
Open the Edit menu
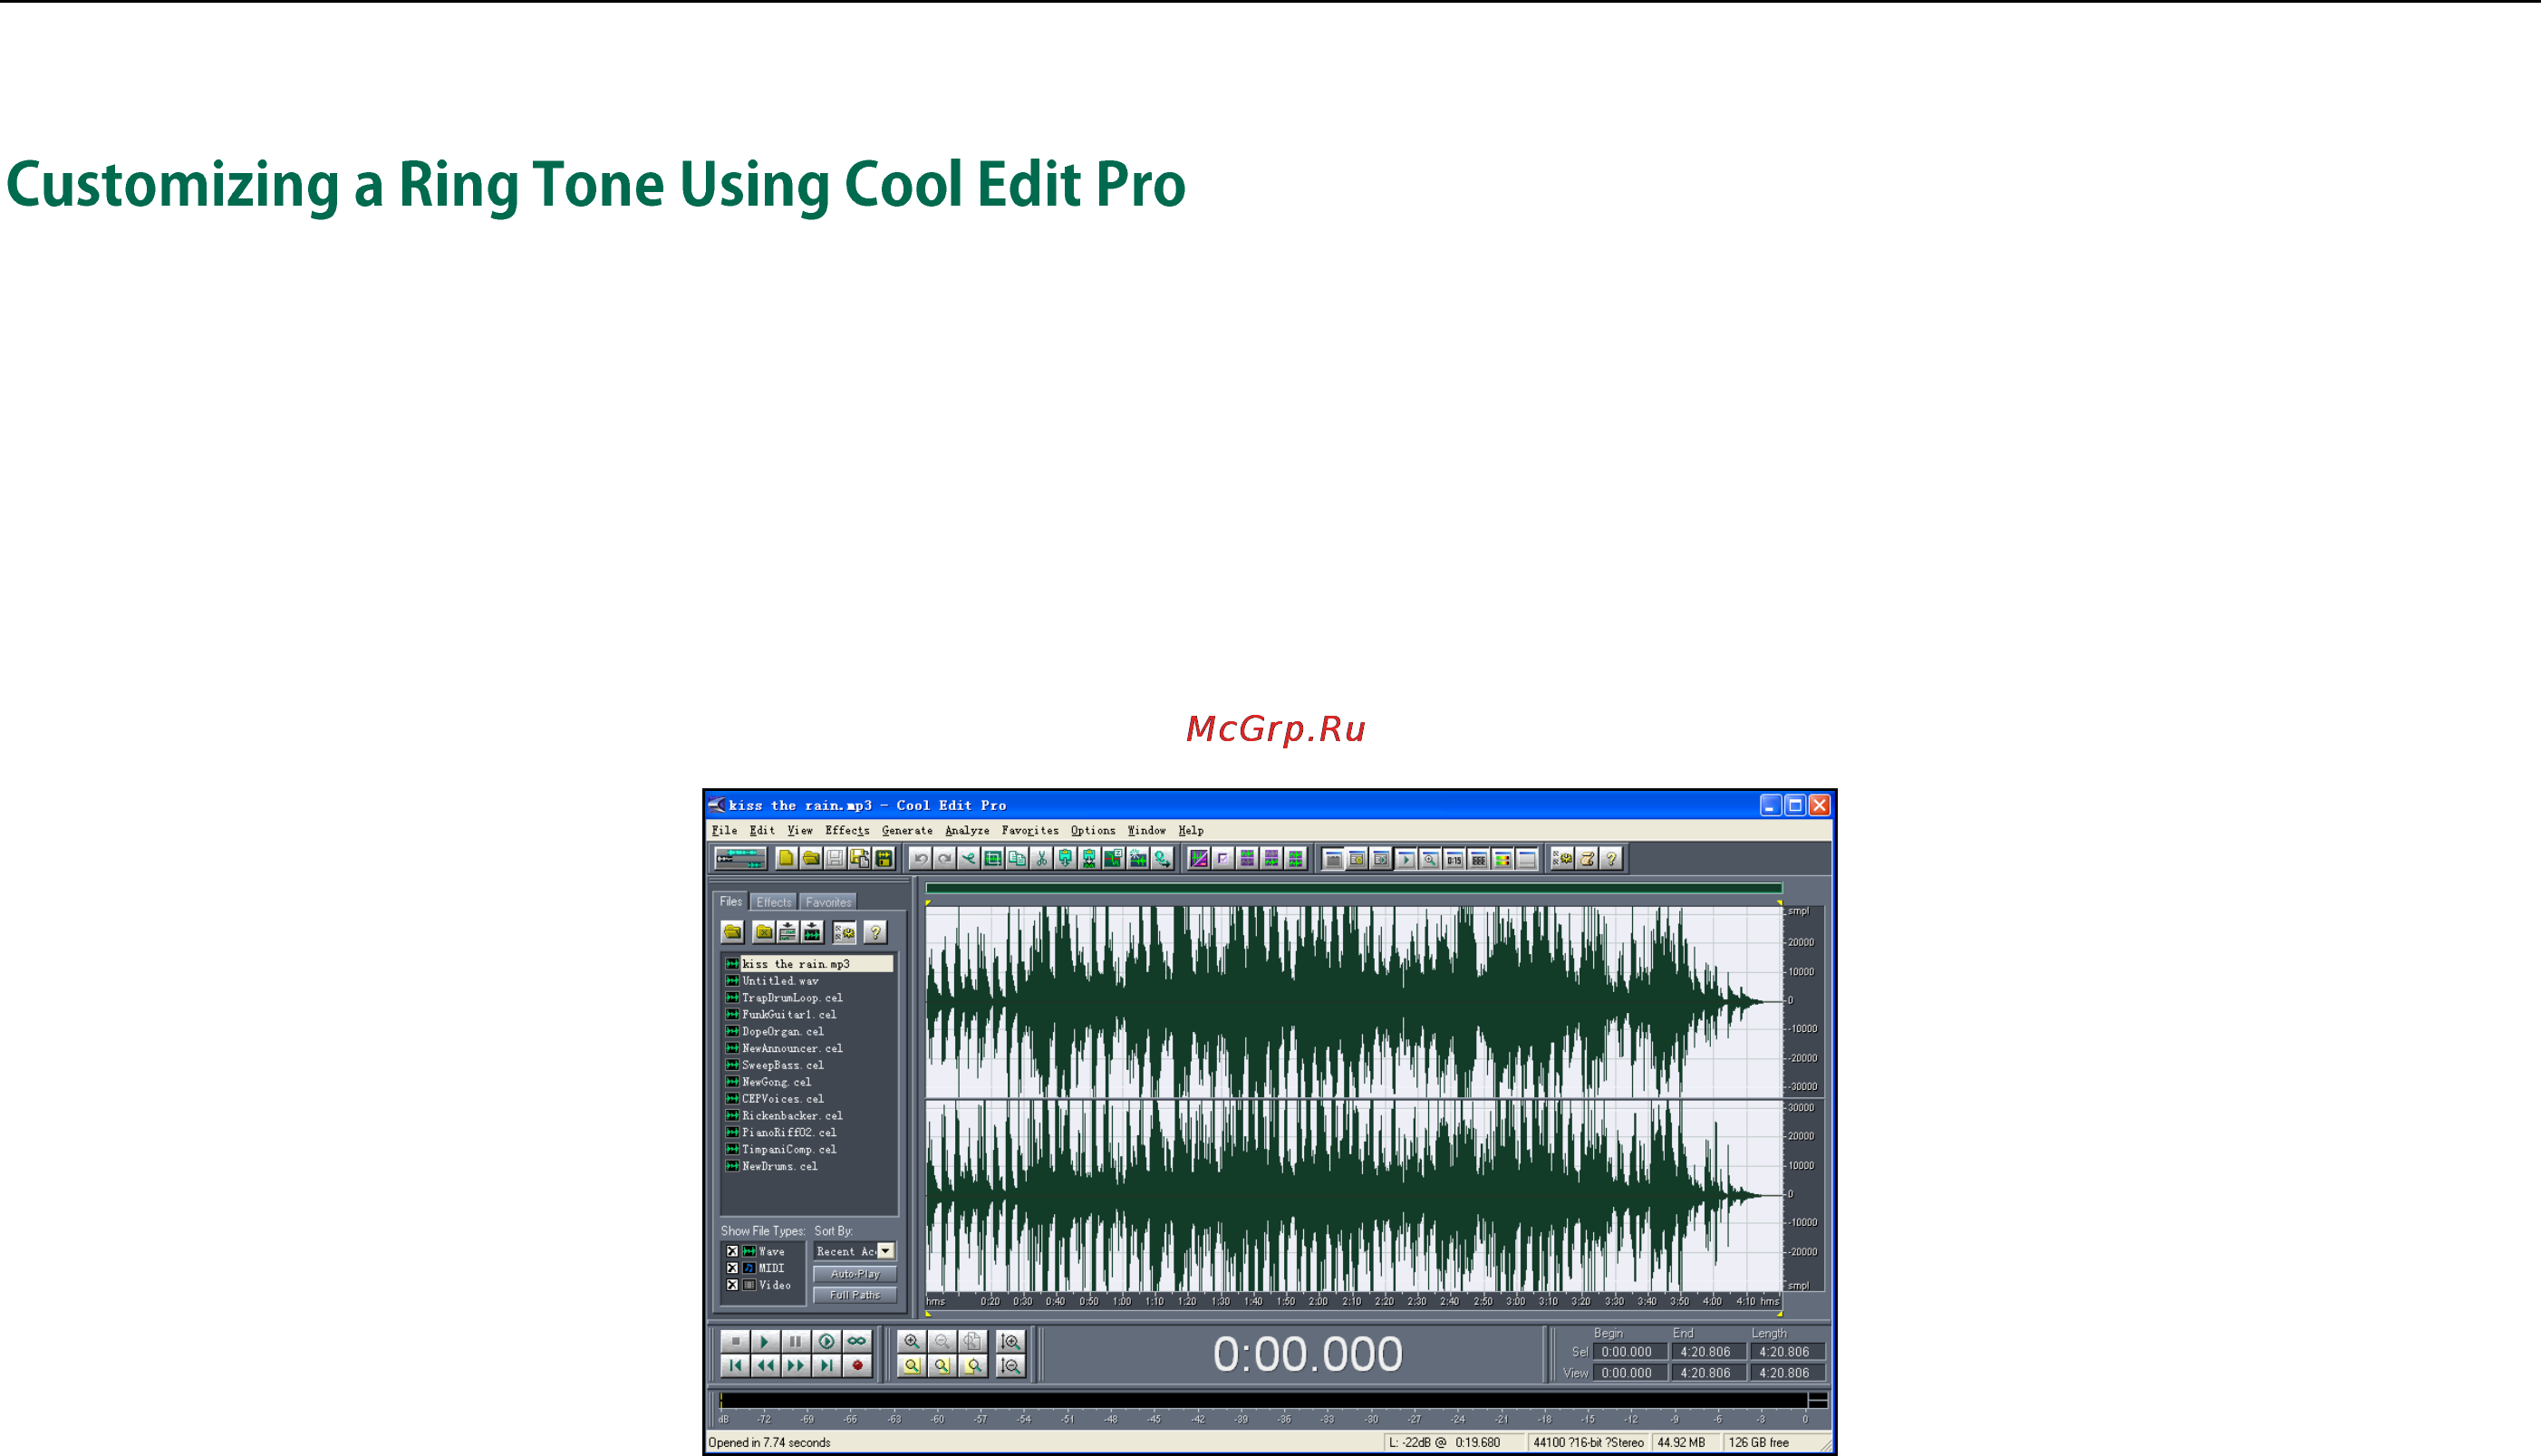pos(762,830)
